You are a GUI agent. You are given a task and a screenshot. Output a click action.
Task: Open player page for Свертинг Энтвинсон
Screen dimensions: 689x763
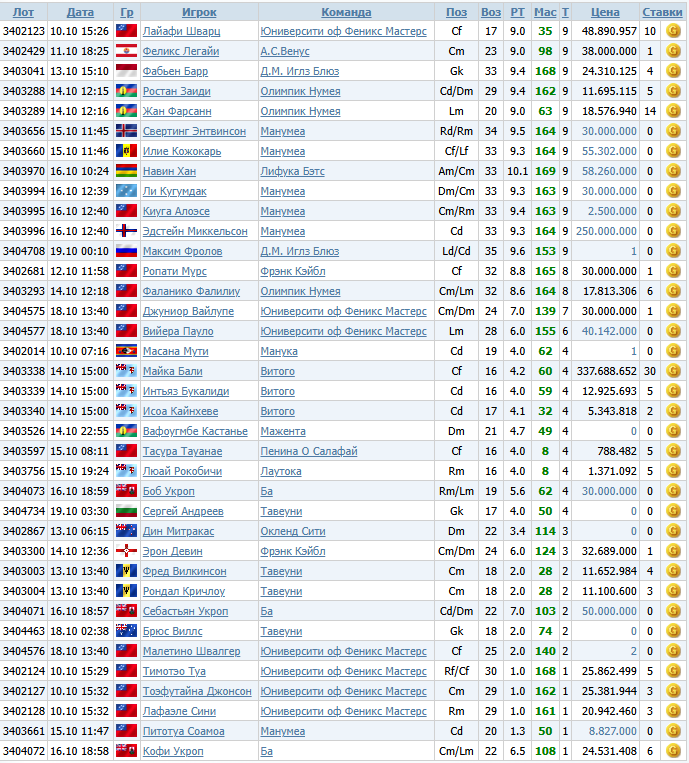(194, 131)
